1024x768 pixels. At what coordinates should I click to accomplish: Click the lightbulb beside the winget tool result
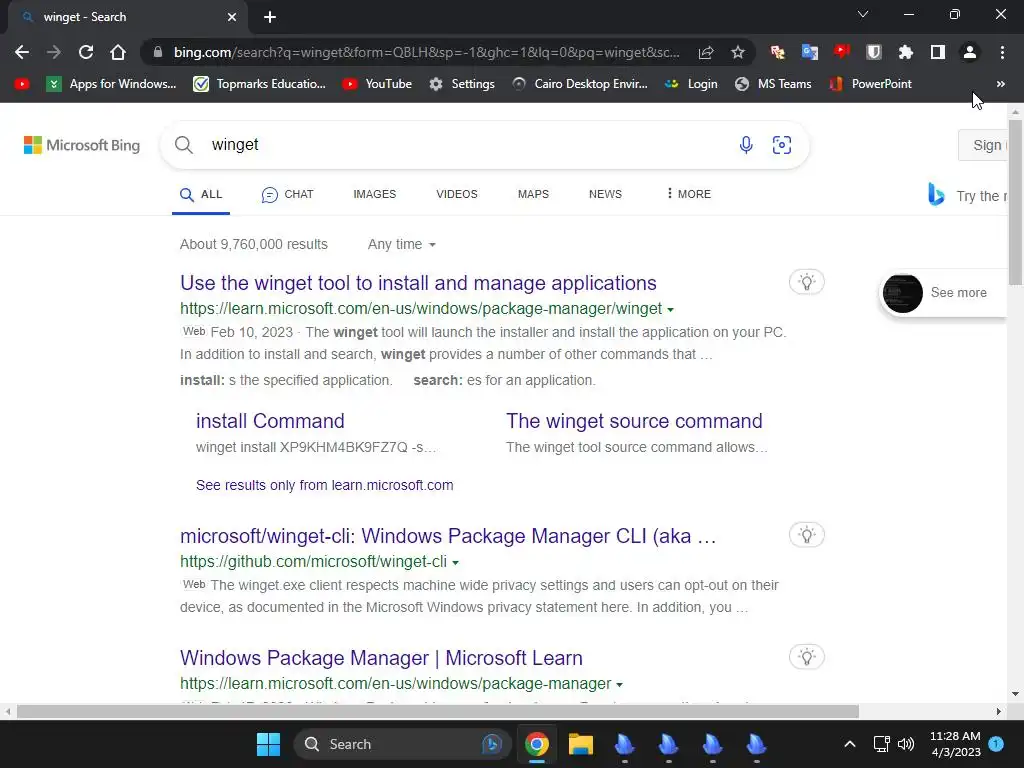click(x=807, y=282)
